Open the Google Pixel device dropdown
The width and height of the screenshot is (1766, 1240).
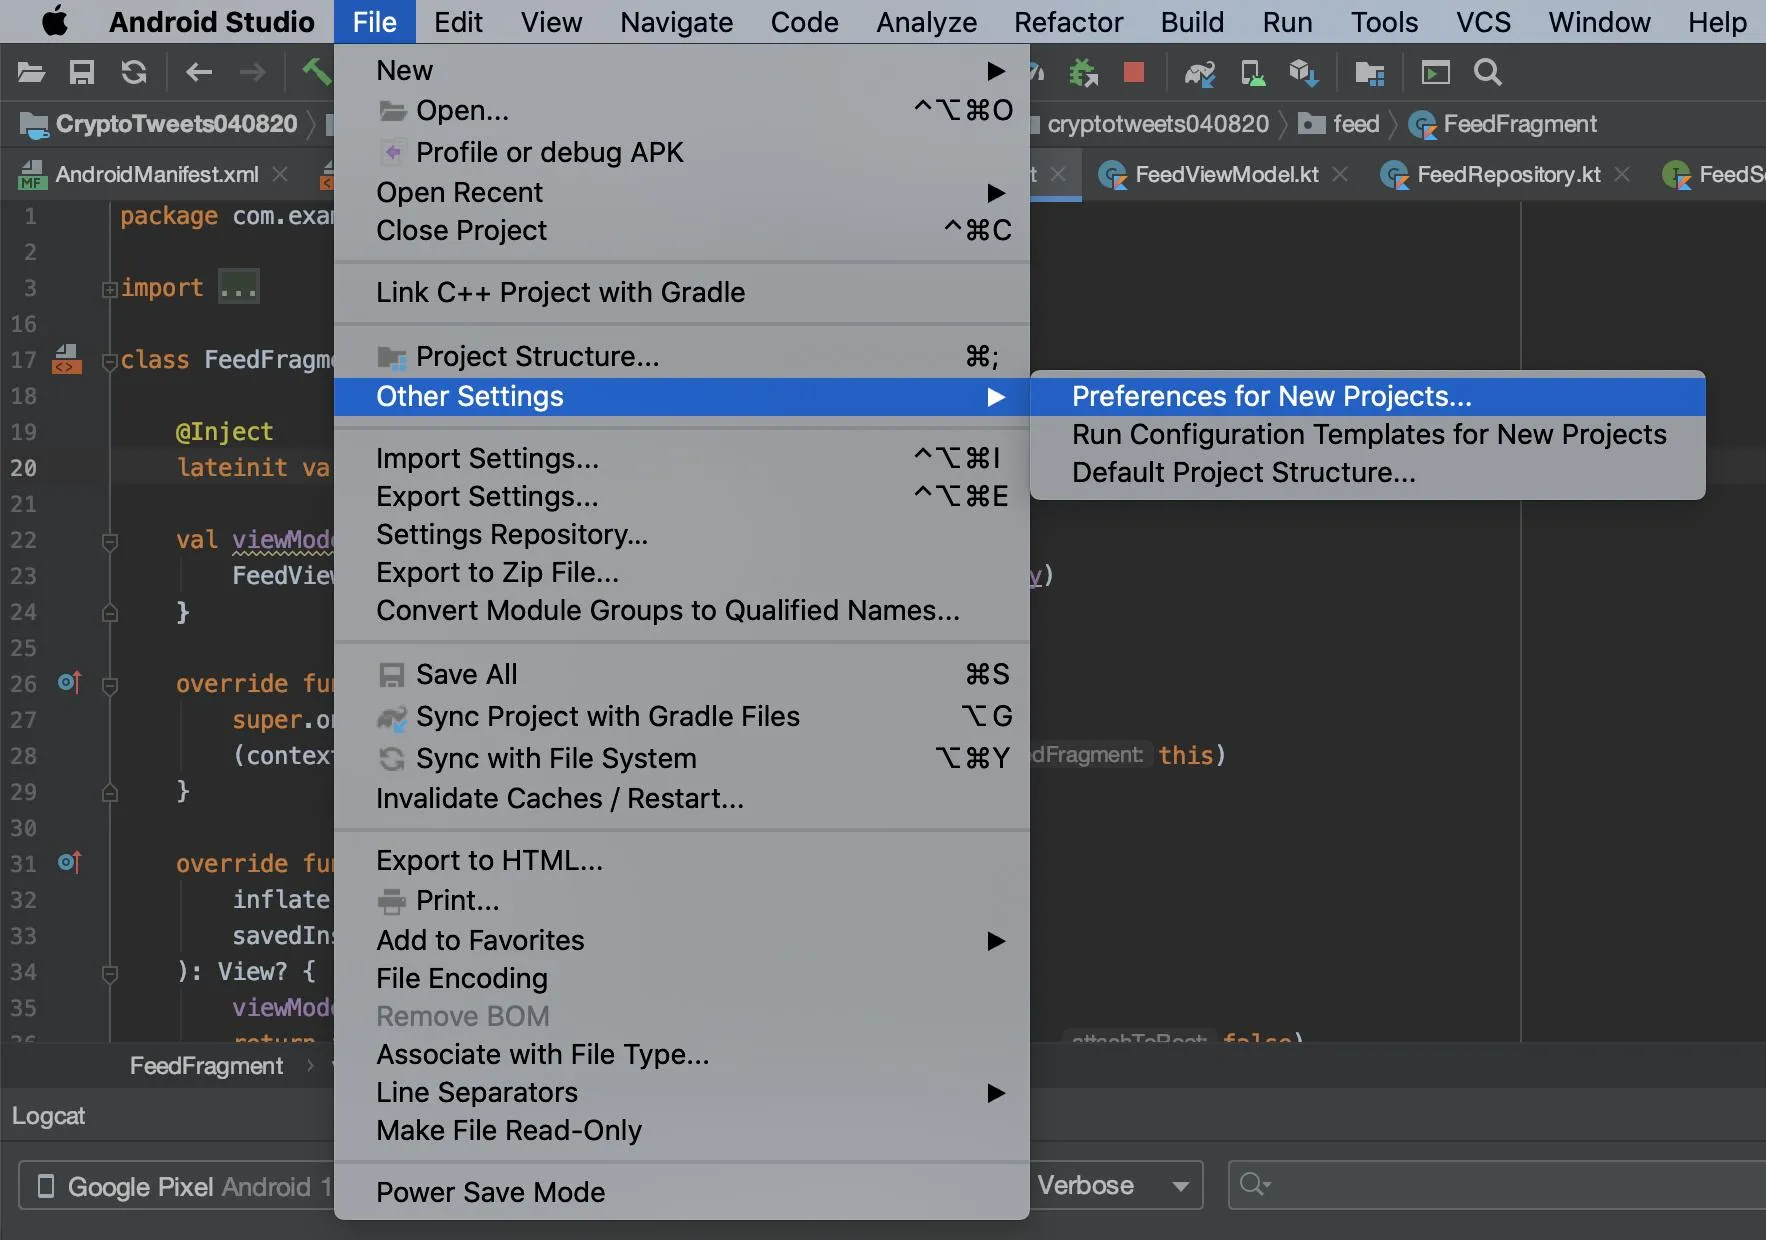(176, 1186)
